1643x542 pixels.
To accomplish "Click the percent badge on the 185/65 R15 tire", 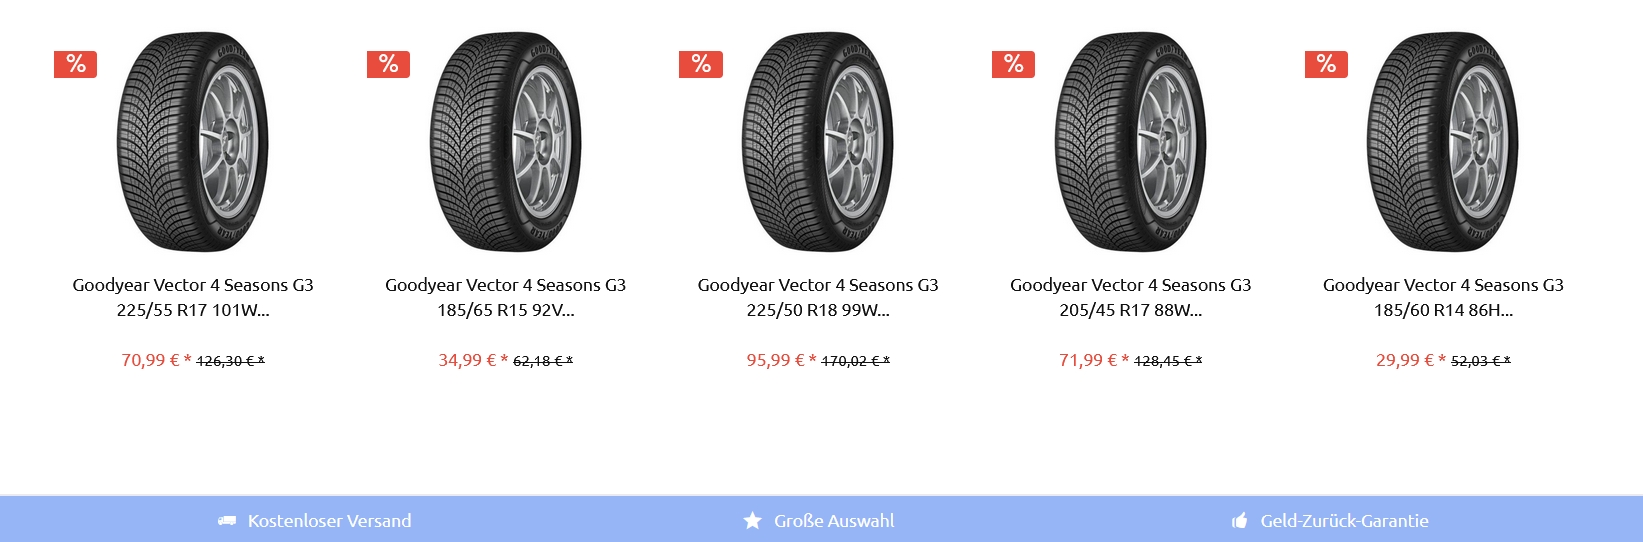I will tap(389, 64).
